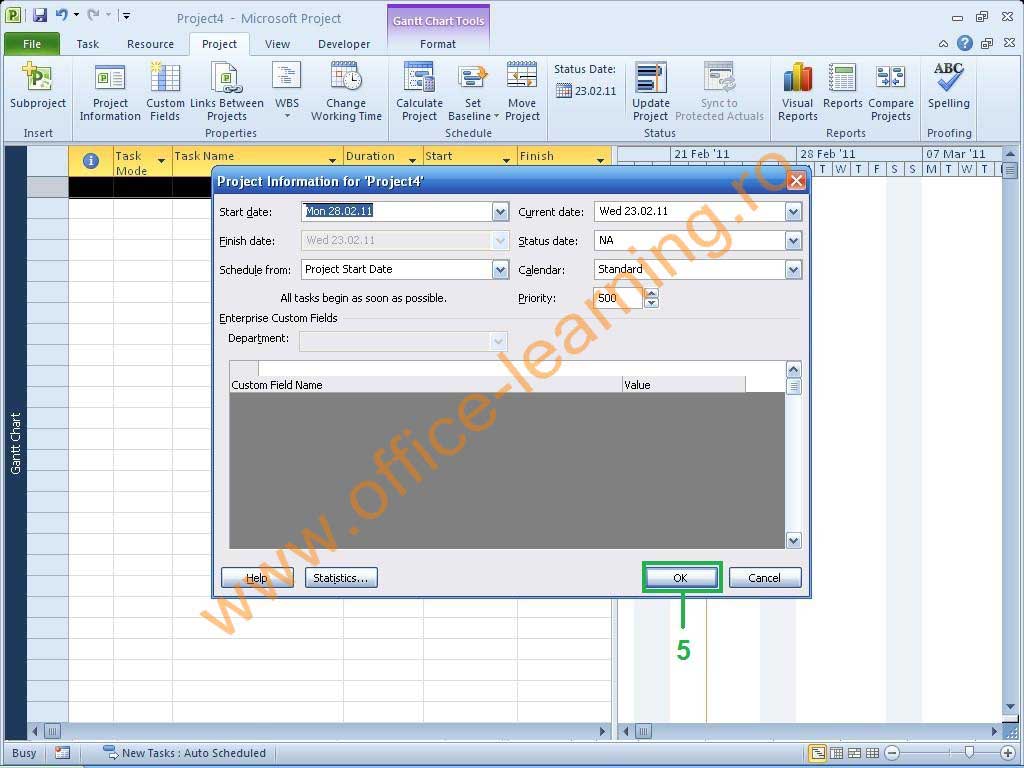Open Task Name column filter arrow

[332, 161]
